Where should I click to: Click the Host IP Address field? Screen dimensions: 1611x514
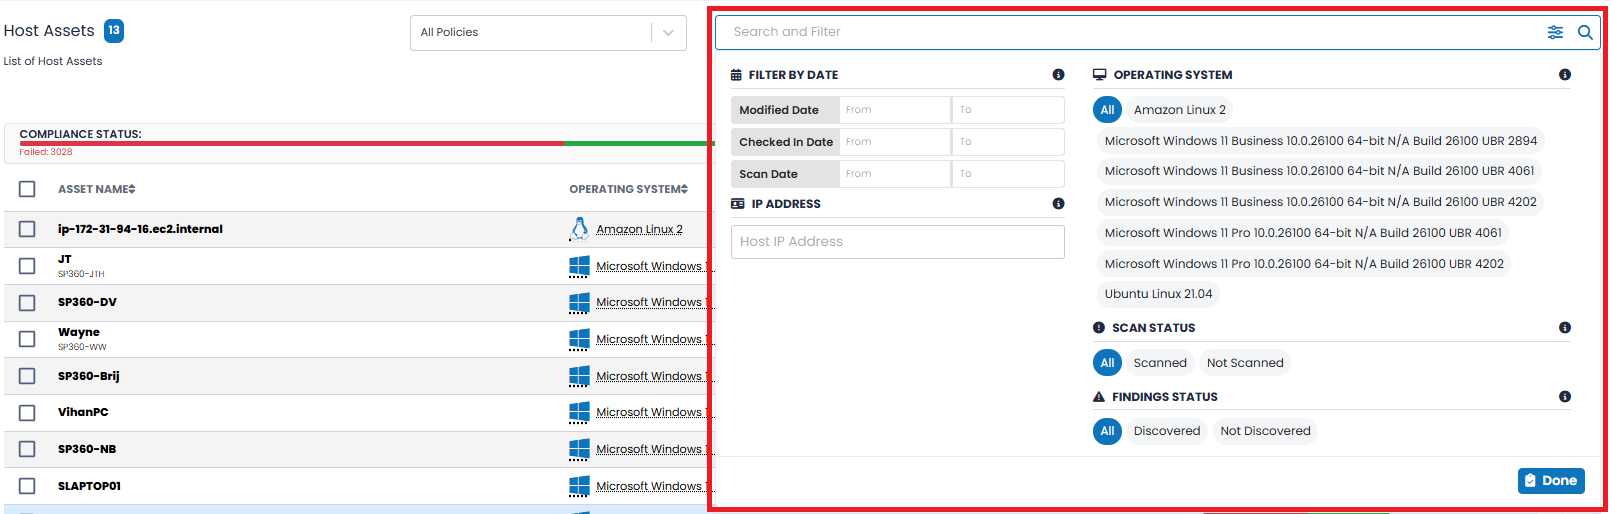[x=898, y=242]
